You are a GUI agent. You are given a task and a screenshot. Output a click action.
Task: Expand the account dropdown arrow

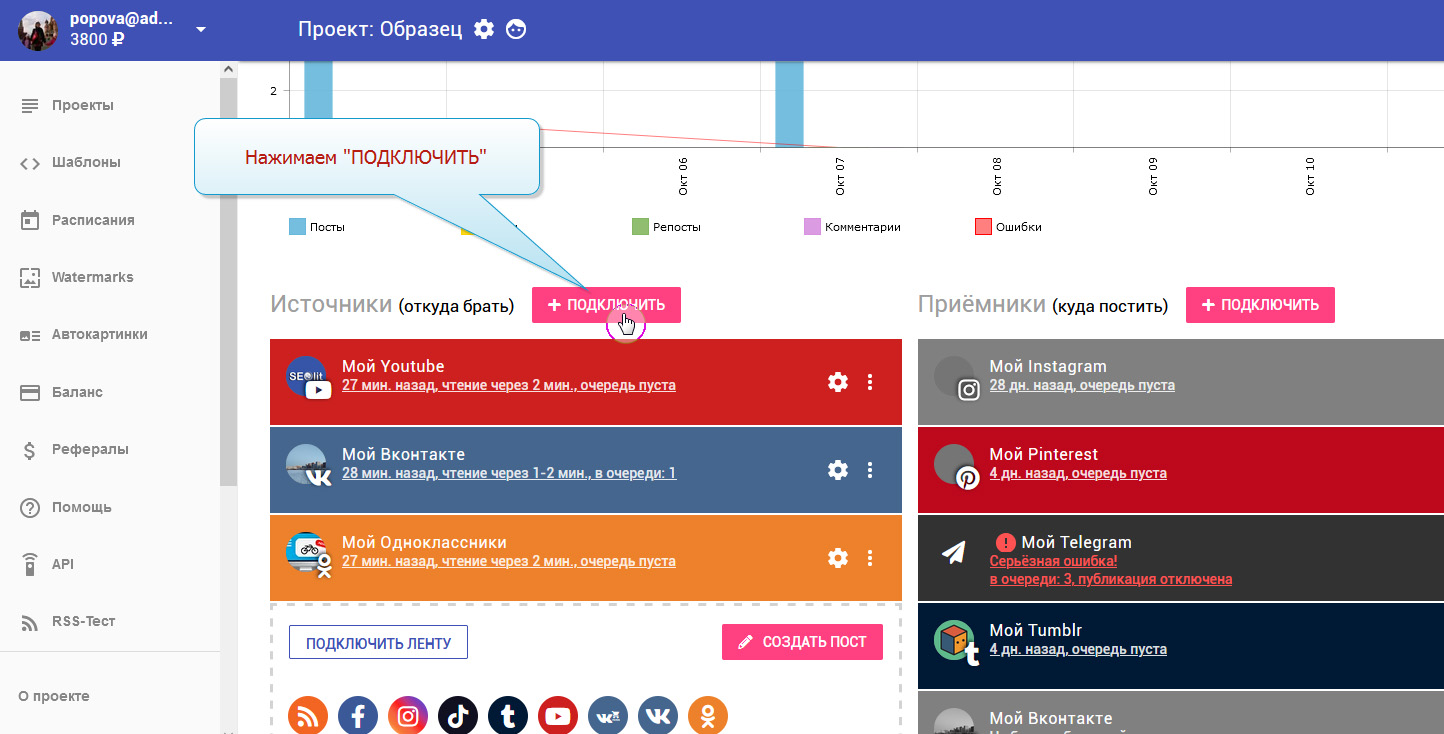[x=201, y=29]
